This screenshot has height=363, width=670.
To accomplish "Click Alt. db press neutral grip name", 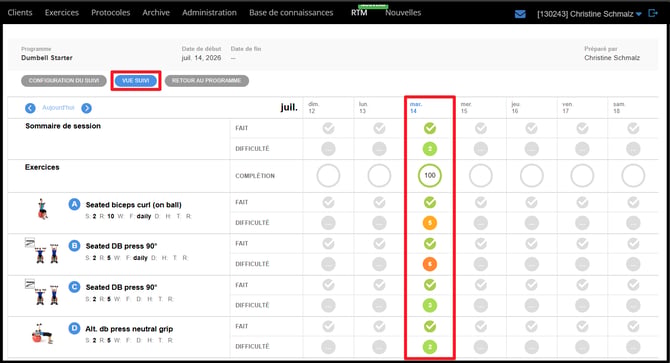I will tap(129, 329).
